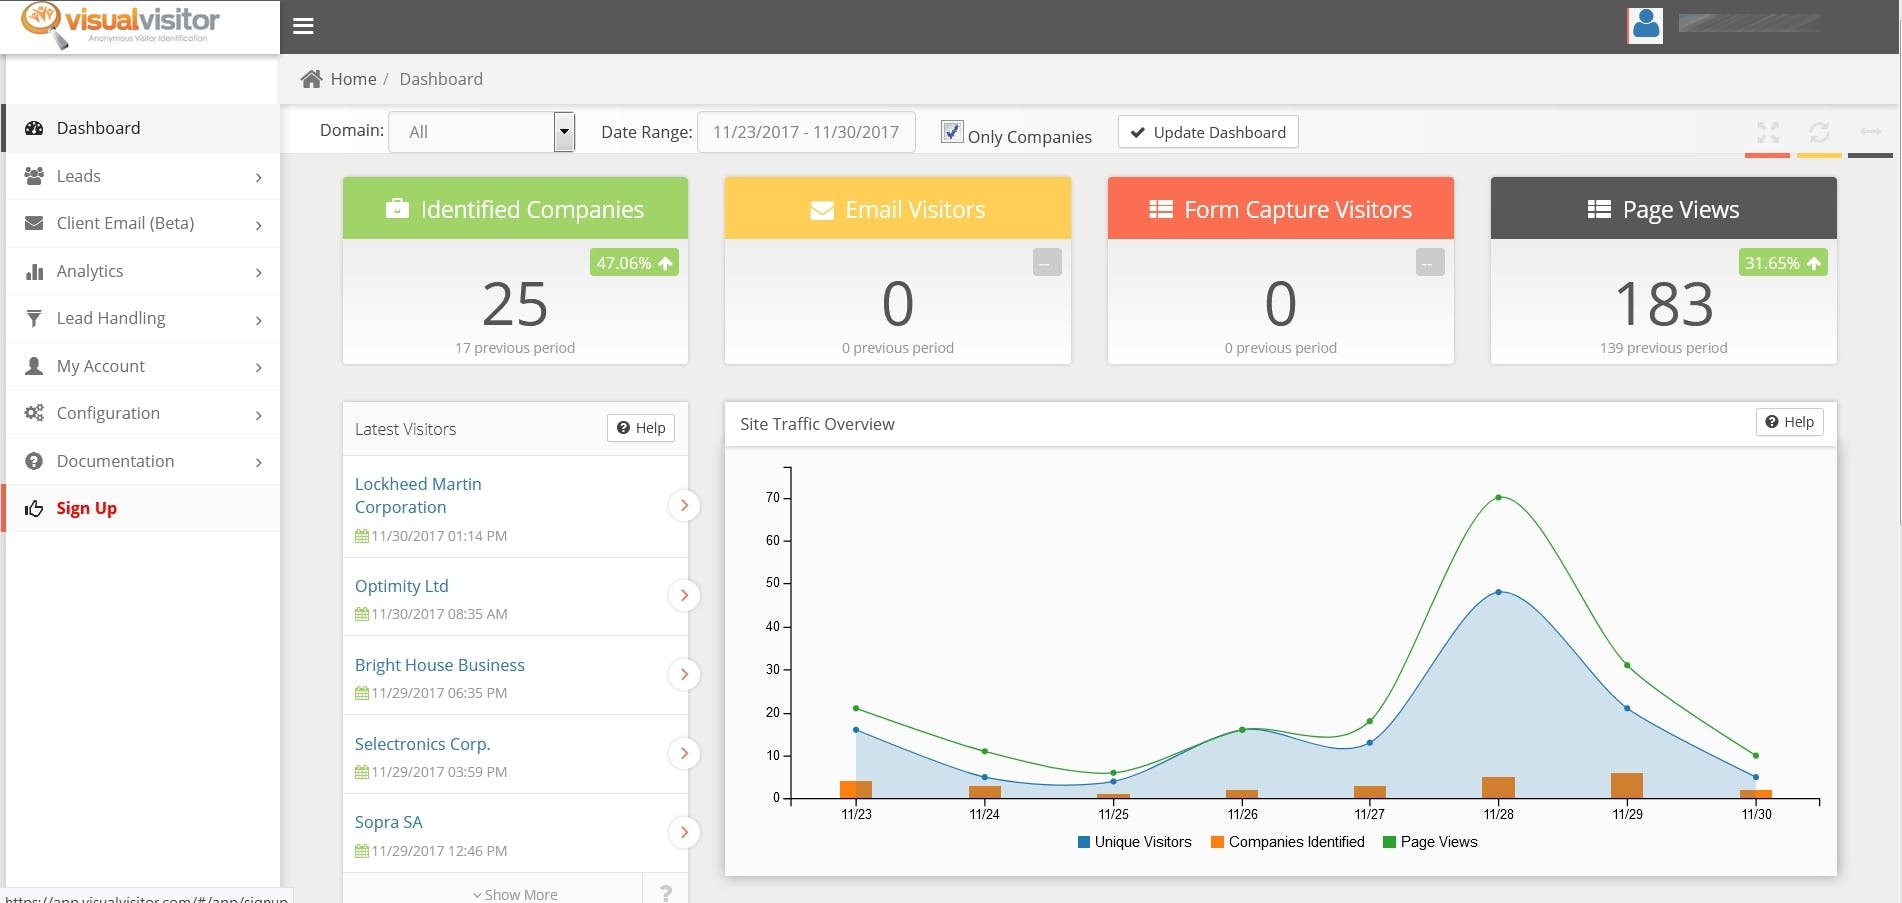The image size is (1902, 903).
Task: Click the fullscreen expand icon
Action: click(x=1768, y=132)
